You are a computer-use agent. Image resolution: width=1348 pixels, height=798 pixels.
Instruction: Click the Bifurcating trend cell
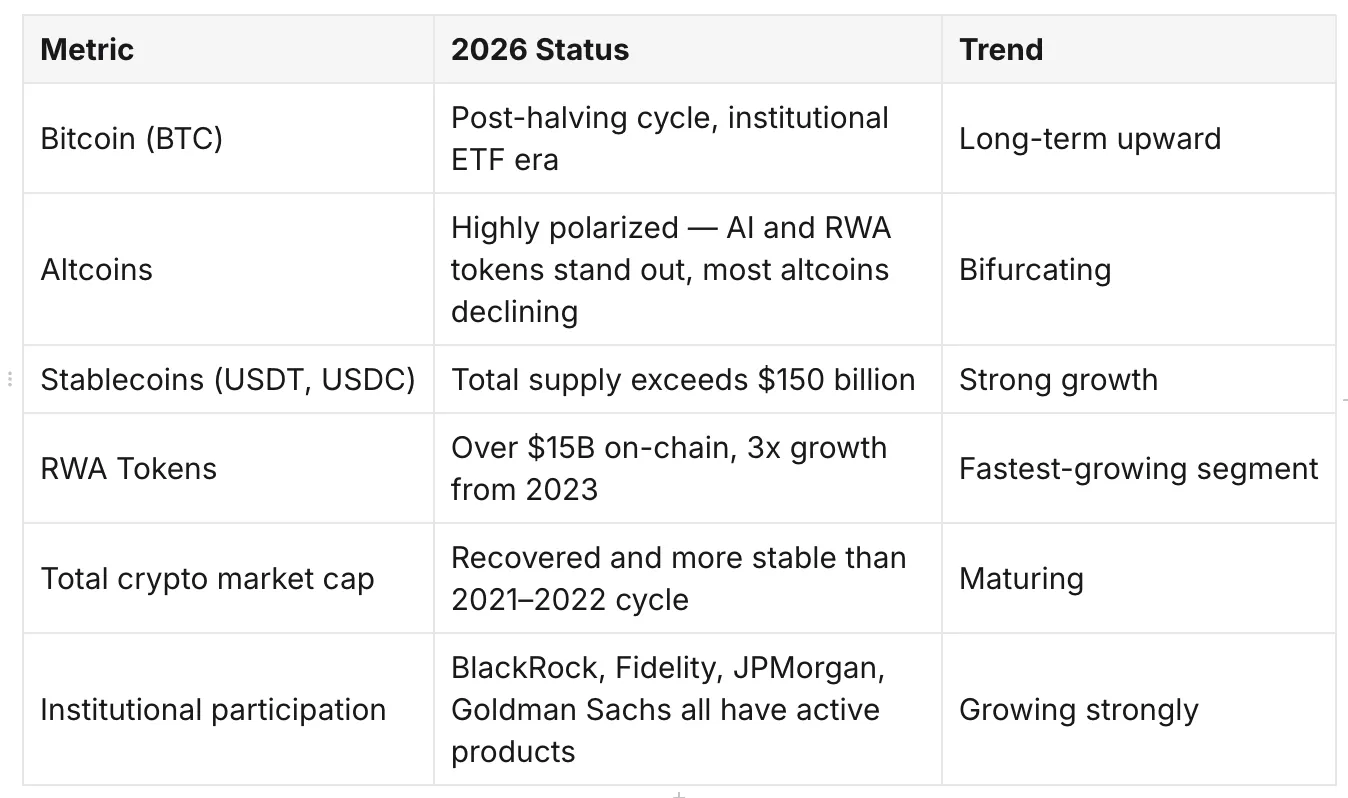tap(1138, 269)
